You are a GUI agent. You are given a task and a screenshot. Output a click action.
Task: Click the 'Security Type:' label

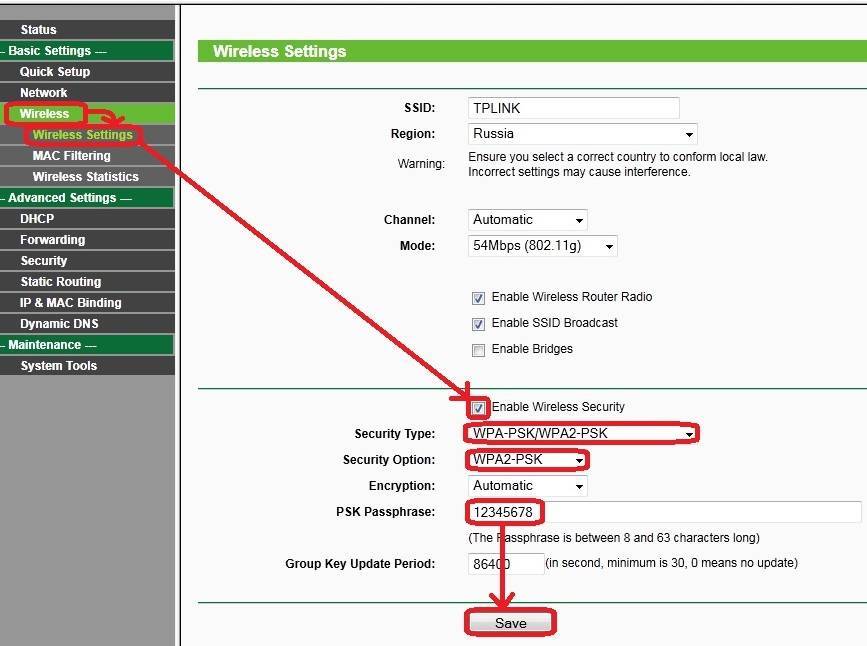point(395,434)
